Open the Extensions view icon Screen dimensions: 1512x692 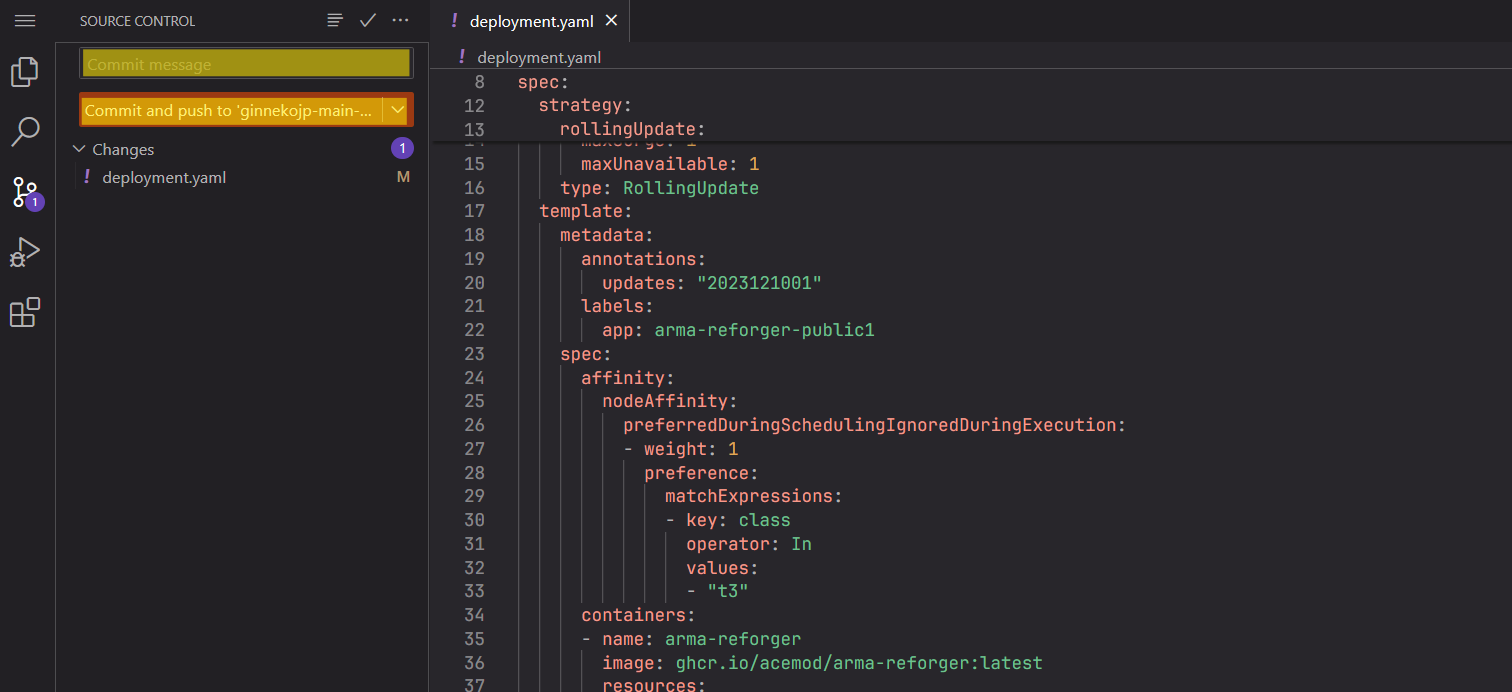tap(25, 312)
